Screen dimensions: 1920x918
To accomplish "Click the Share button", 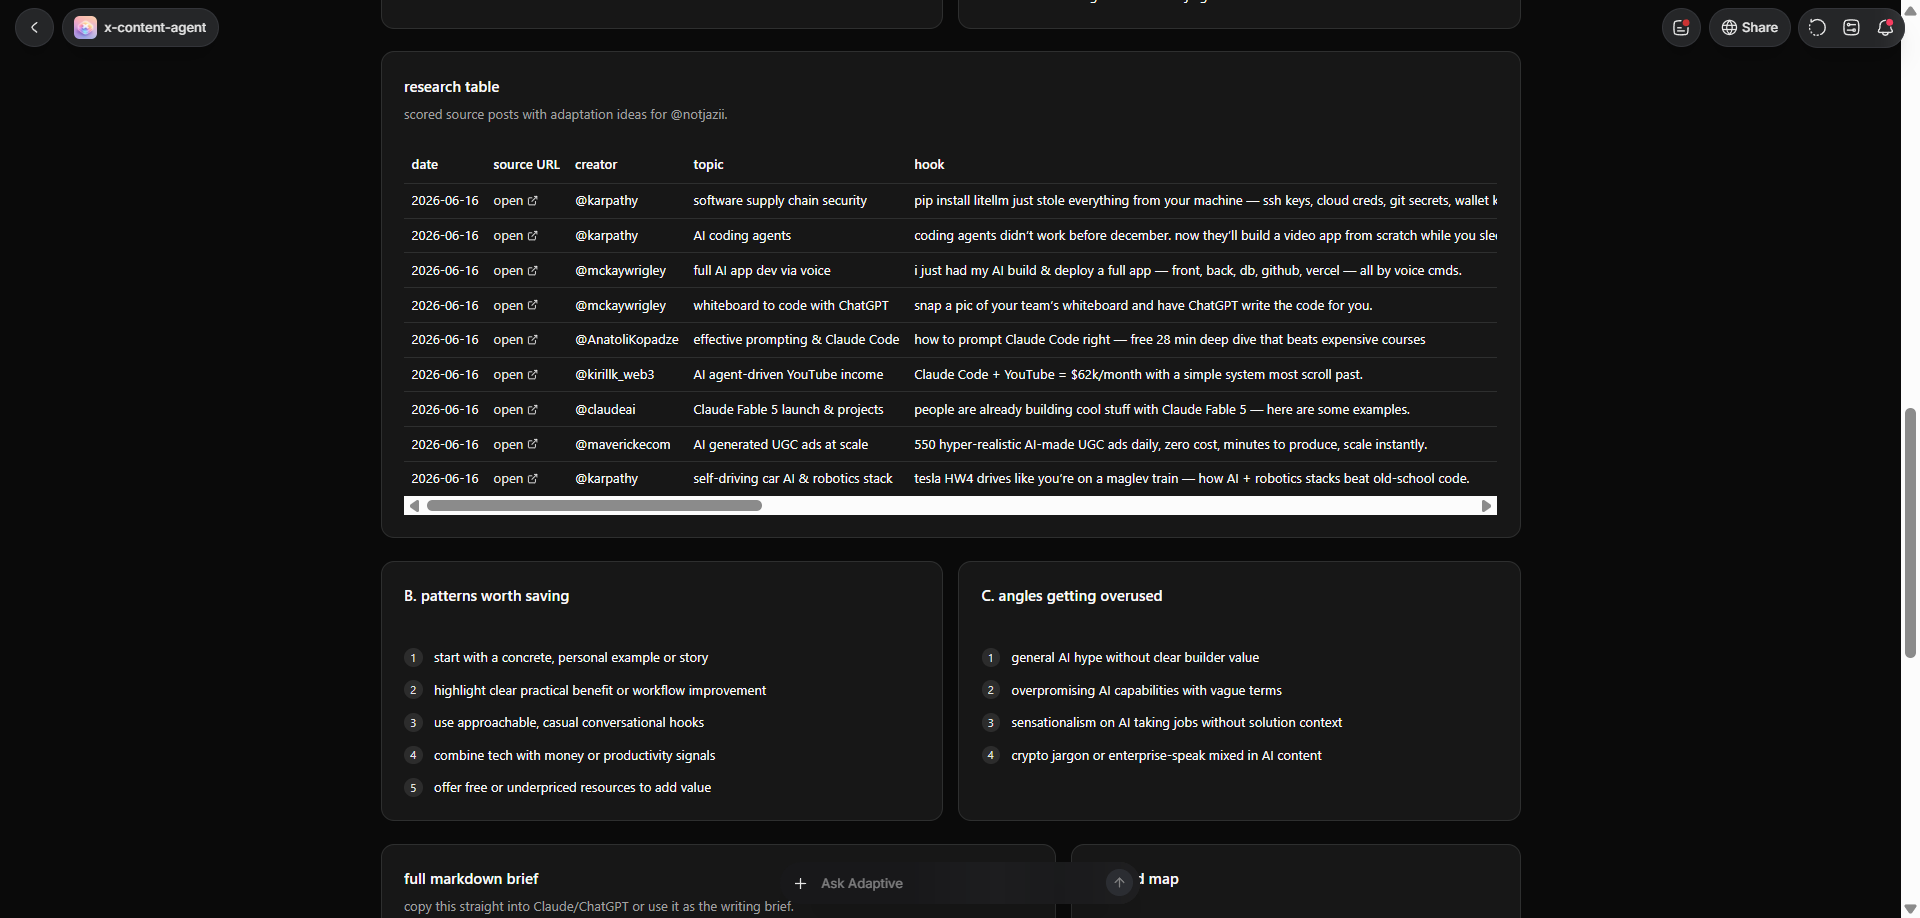I will (x=1749, y=27).
